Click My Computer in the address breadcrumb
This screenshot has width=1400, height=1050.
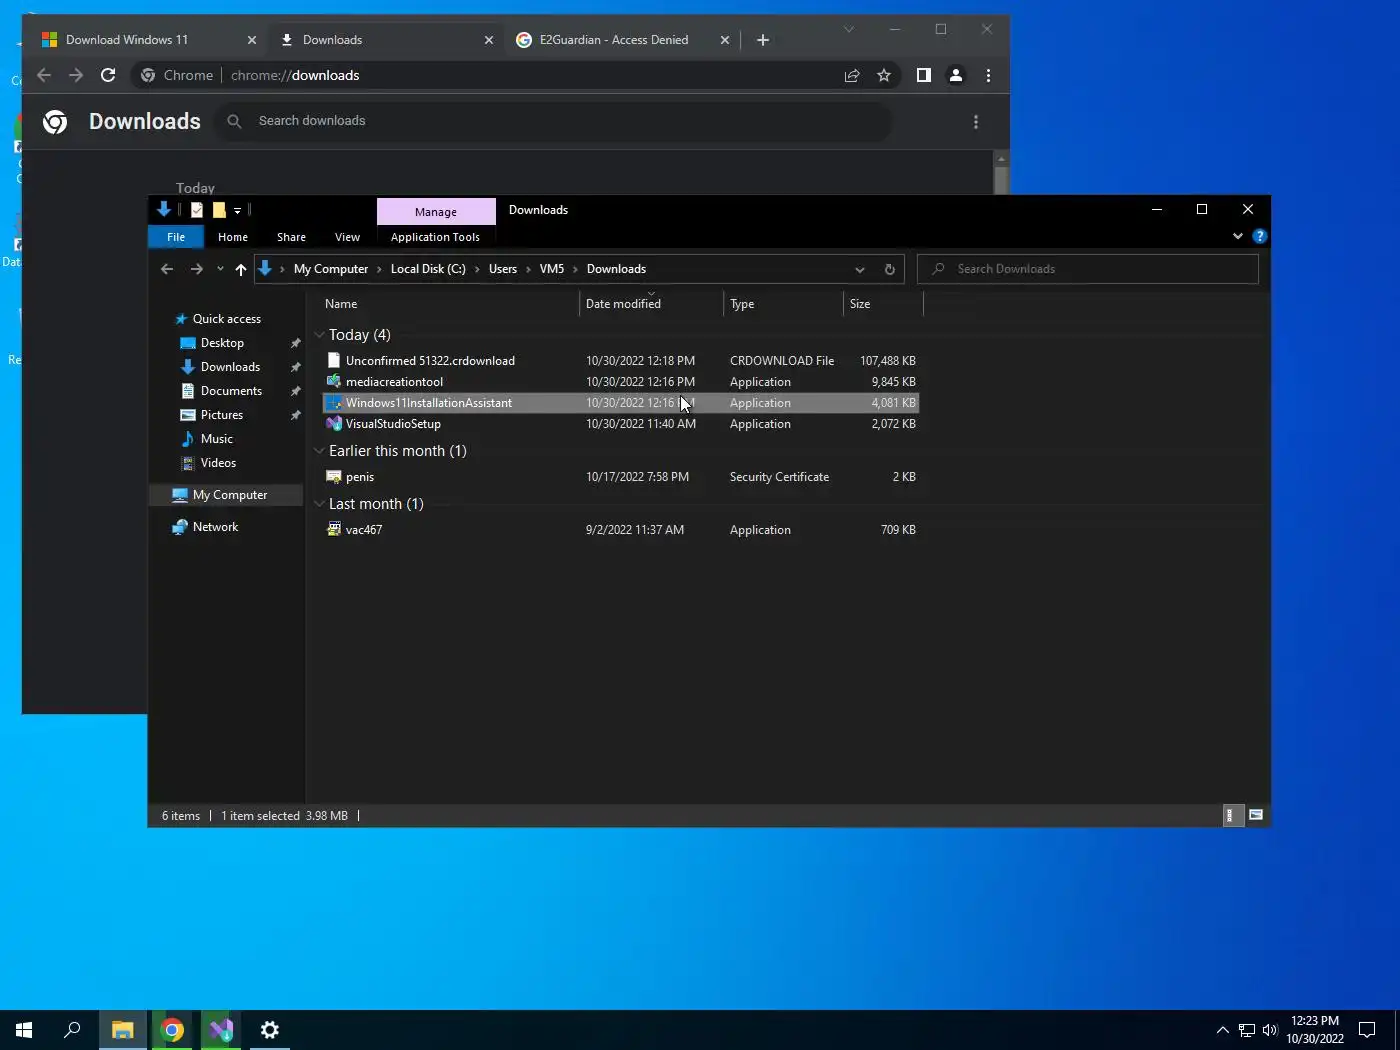click(x=331, y=269)
